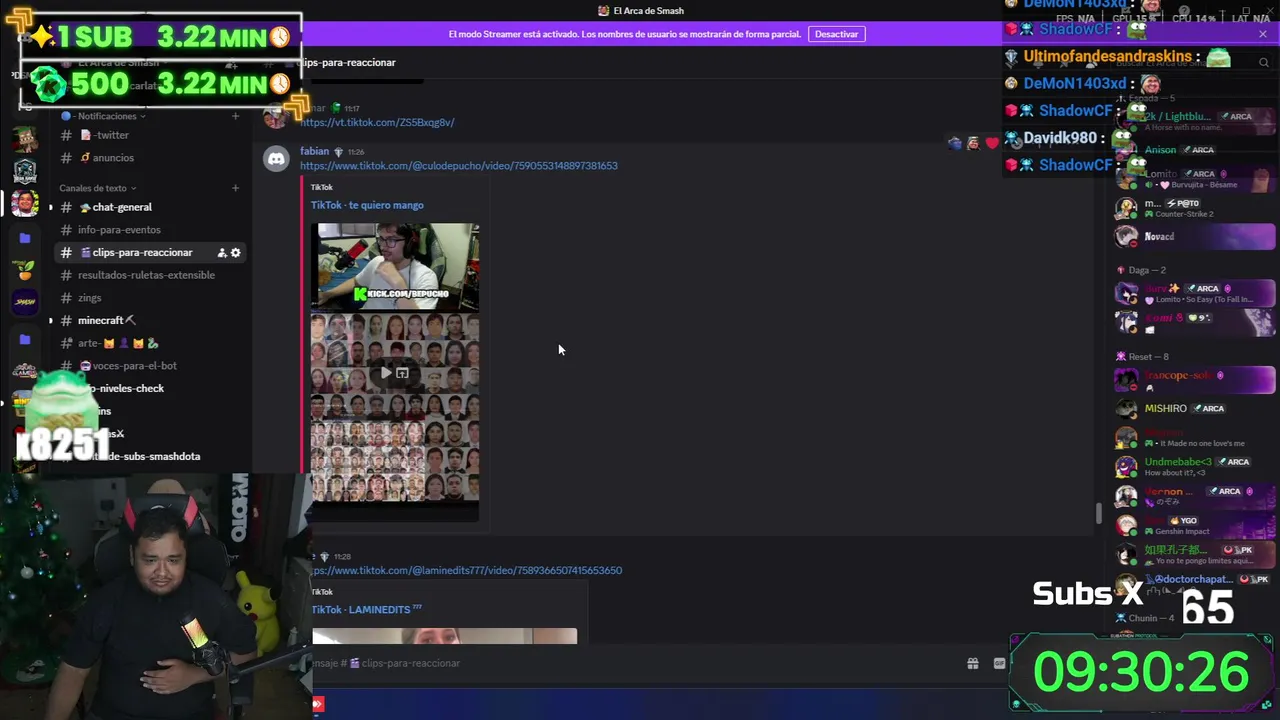The height and width of the screenshot is (720, 1280).
Task: Open the info-para-eventos channel
Action: tap(148, 230)
